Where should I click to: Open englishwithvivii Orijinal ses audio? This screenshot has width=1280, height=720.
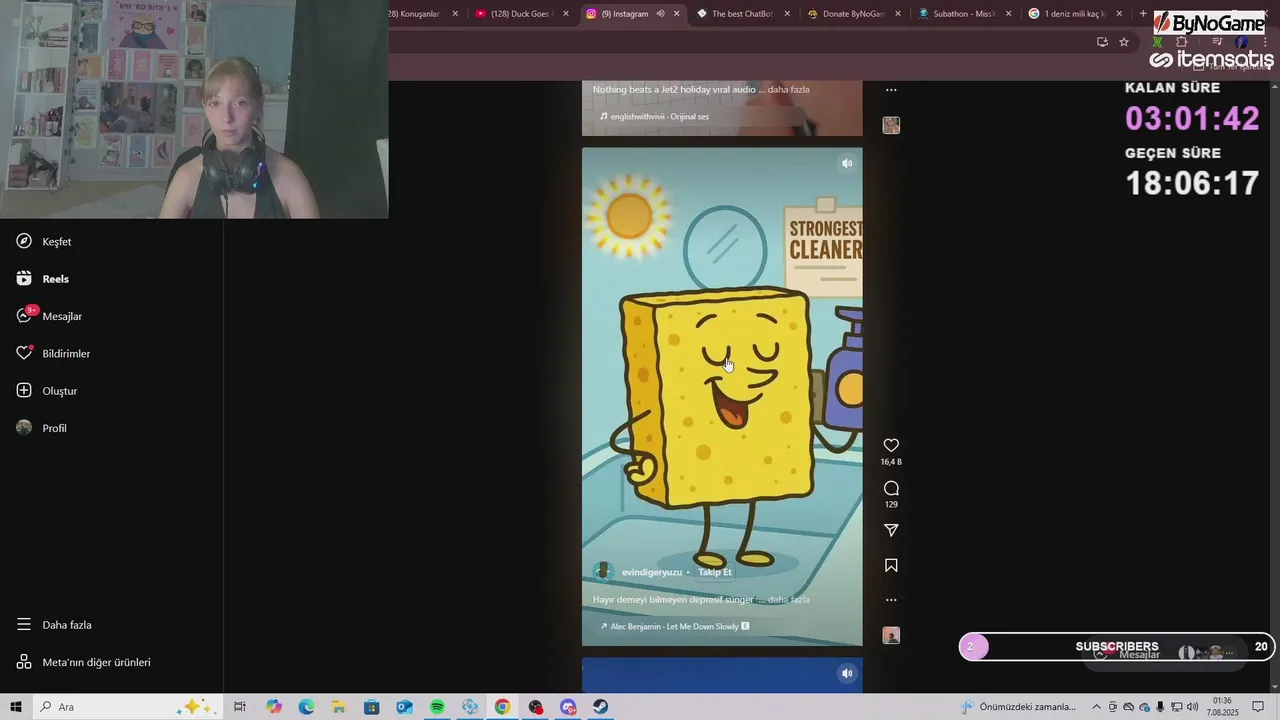654,116
